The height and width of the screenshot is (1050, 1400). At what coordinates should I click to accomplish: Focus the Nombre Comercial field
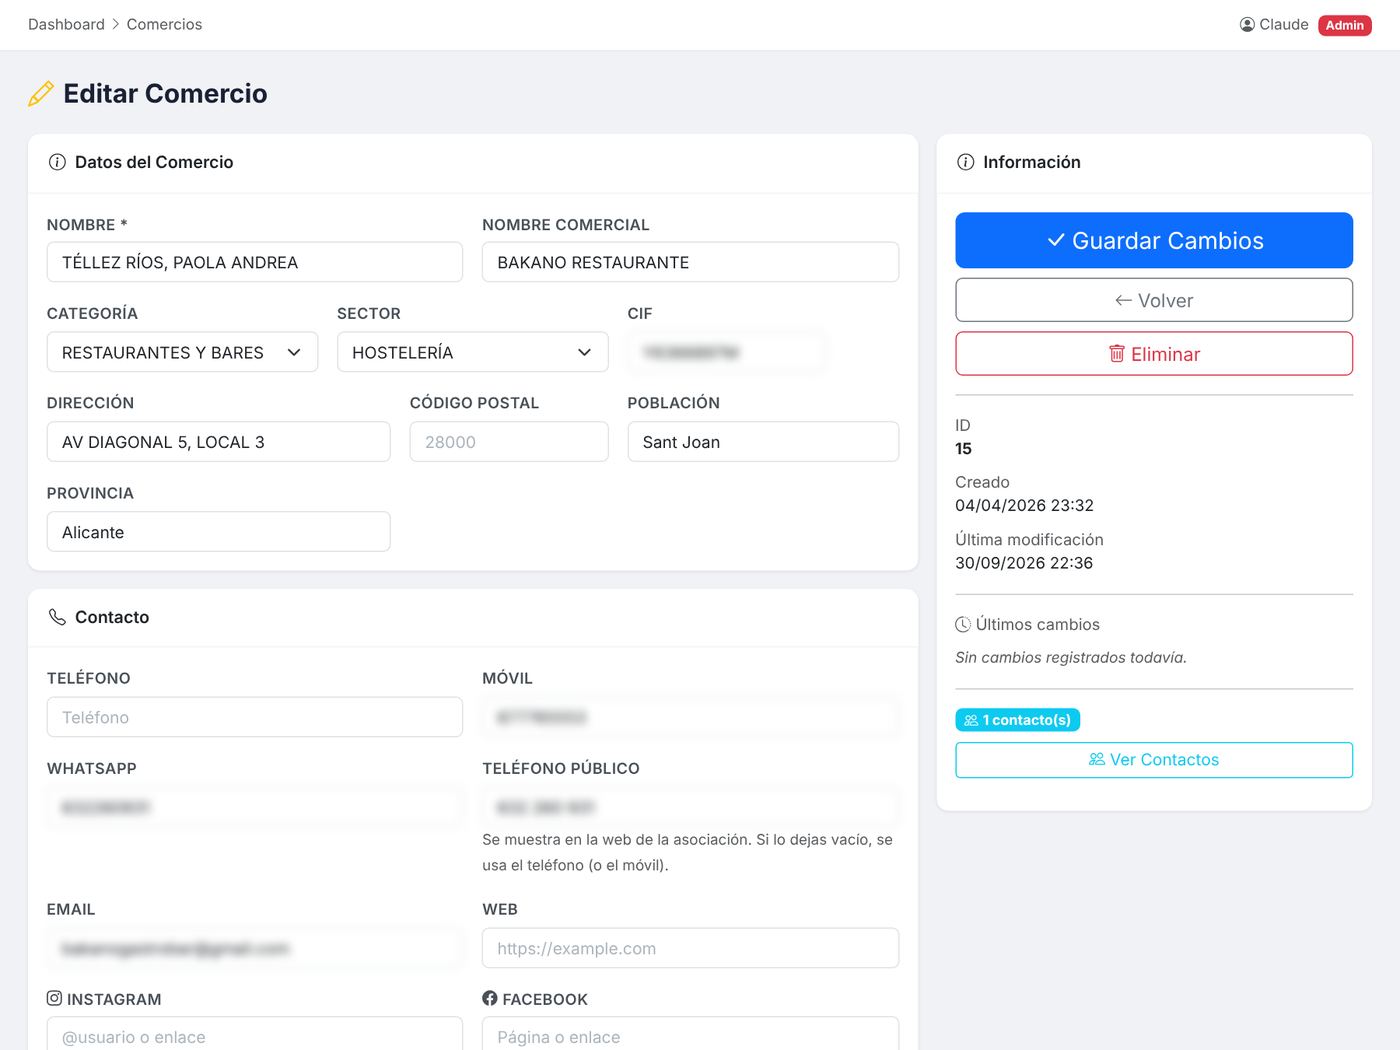coord(690,262)
